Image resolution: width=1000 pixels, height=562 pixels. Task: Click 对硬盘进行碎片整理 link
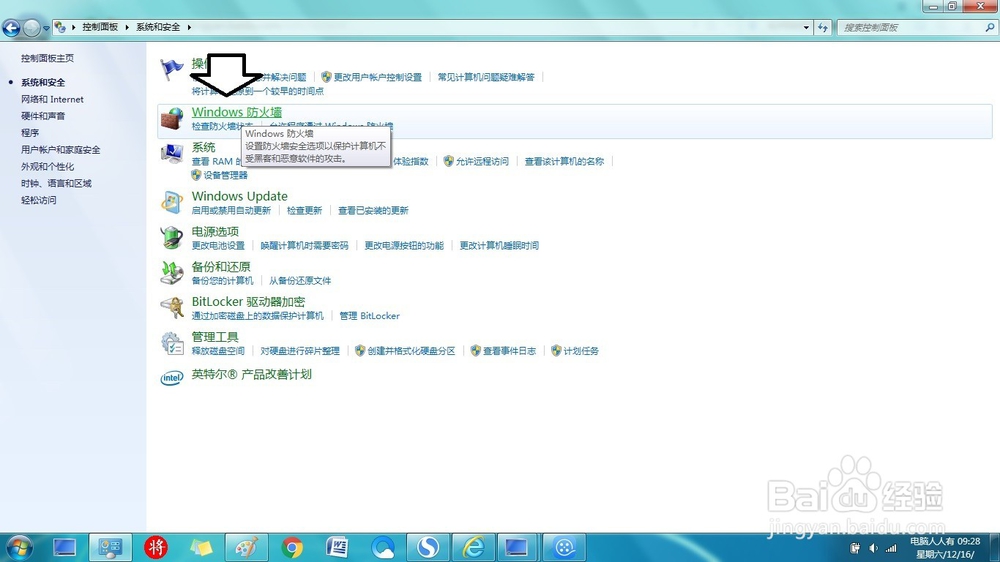300,351
